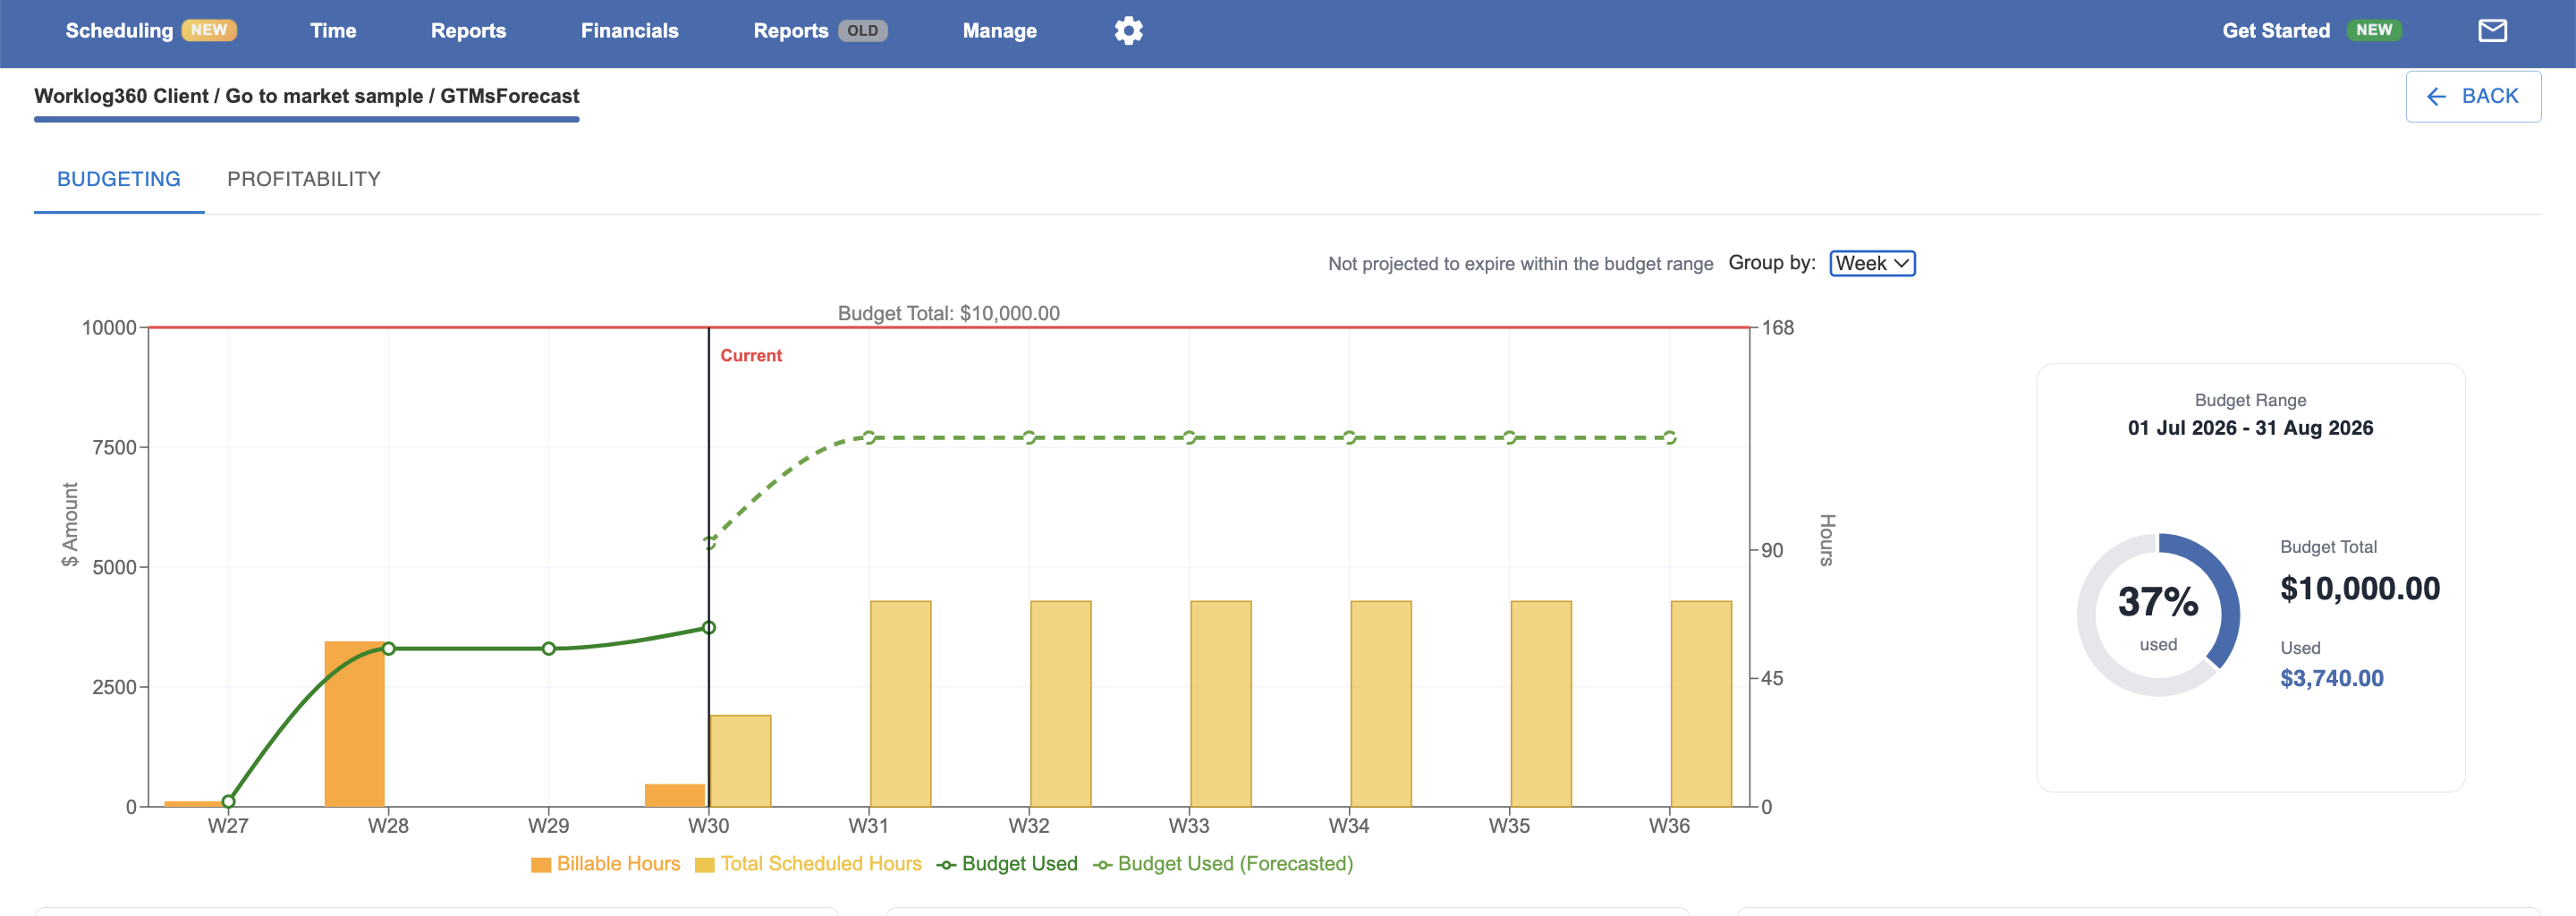The height and width of the screenshot is (916, 2576).
Task: Open the Manage menu
Action: click(999, 31)
